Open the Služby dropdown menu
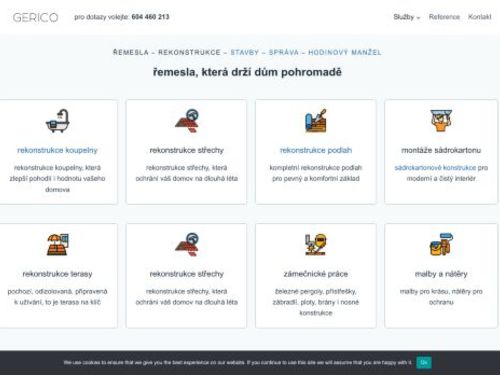Screen dimensions: 500x375 [406, 17]
